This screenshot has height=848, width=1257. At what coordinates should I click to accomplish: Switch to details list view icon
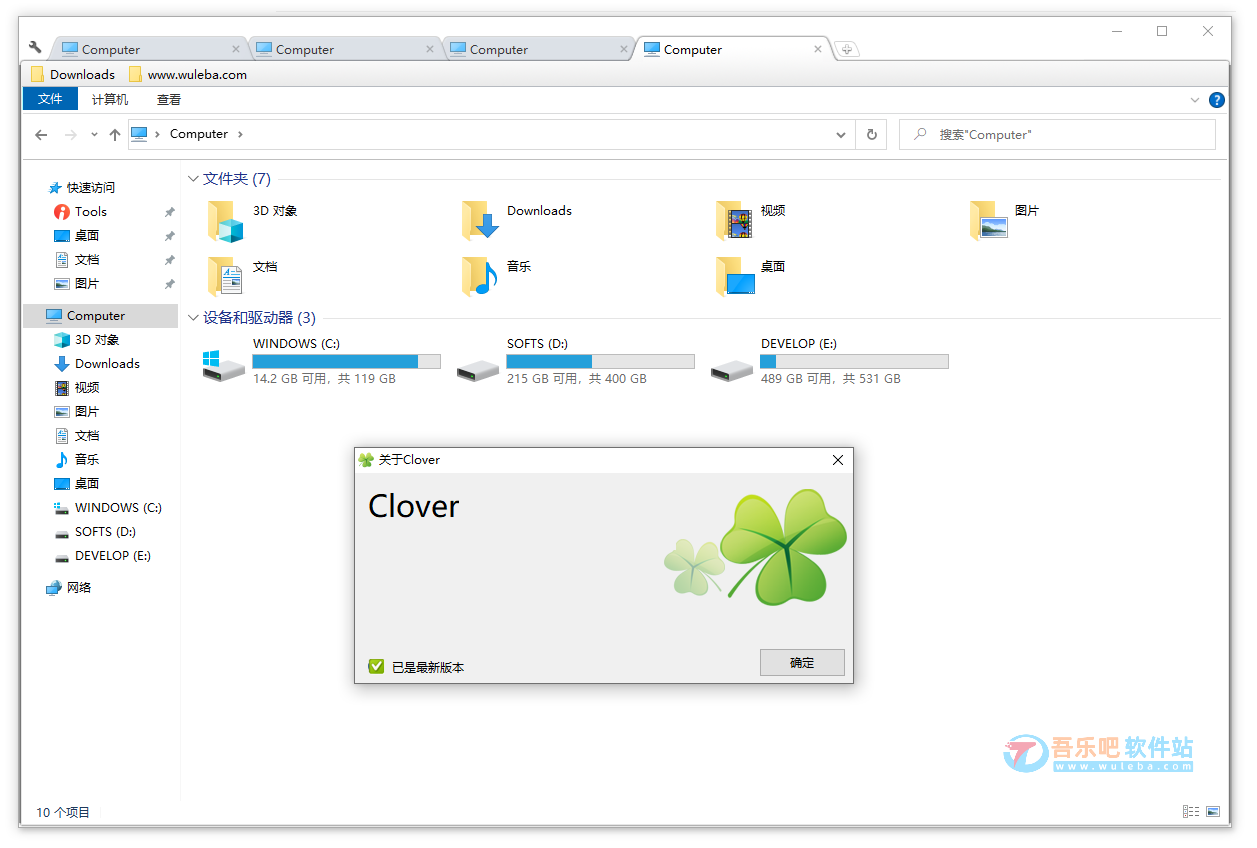pos(1190,812)
